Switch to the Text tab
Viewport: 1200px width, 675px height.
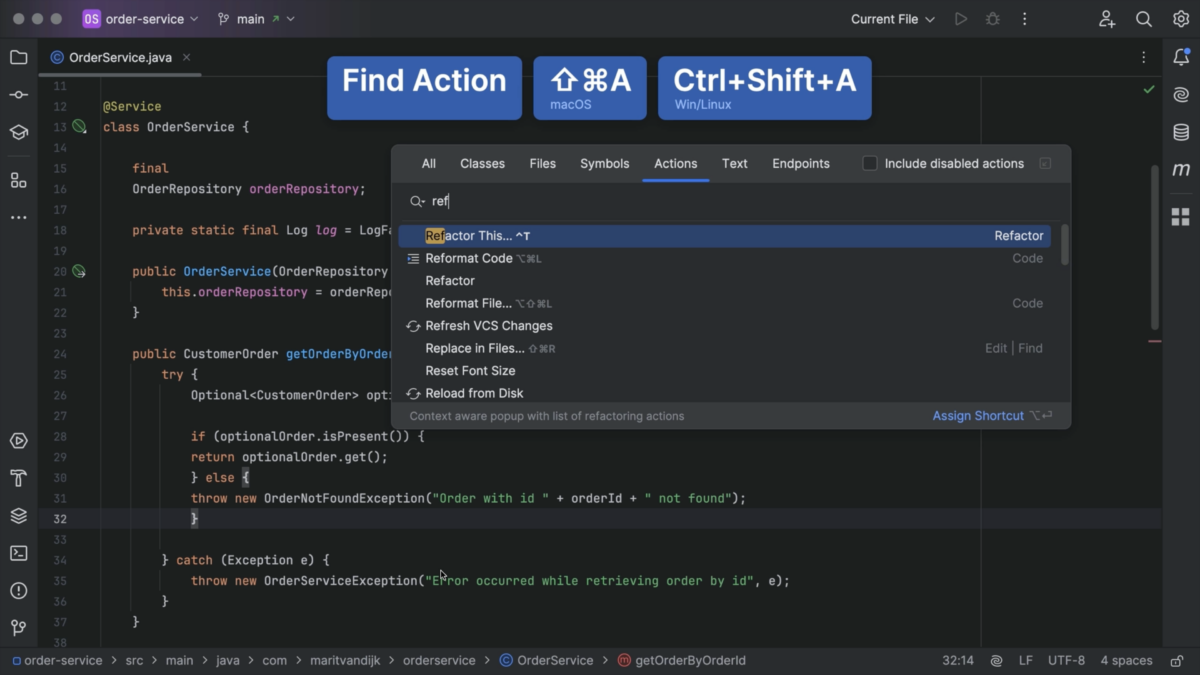point(735,164)
